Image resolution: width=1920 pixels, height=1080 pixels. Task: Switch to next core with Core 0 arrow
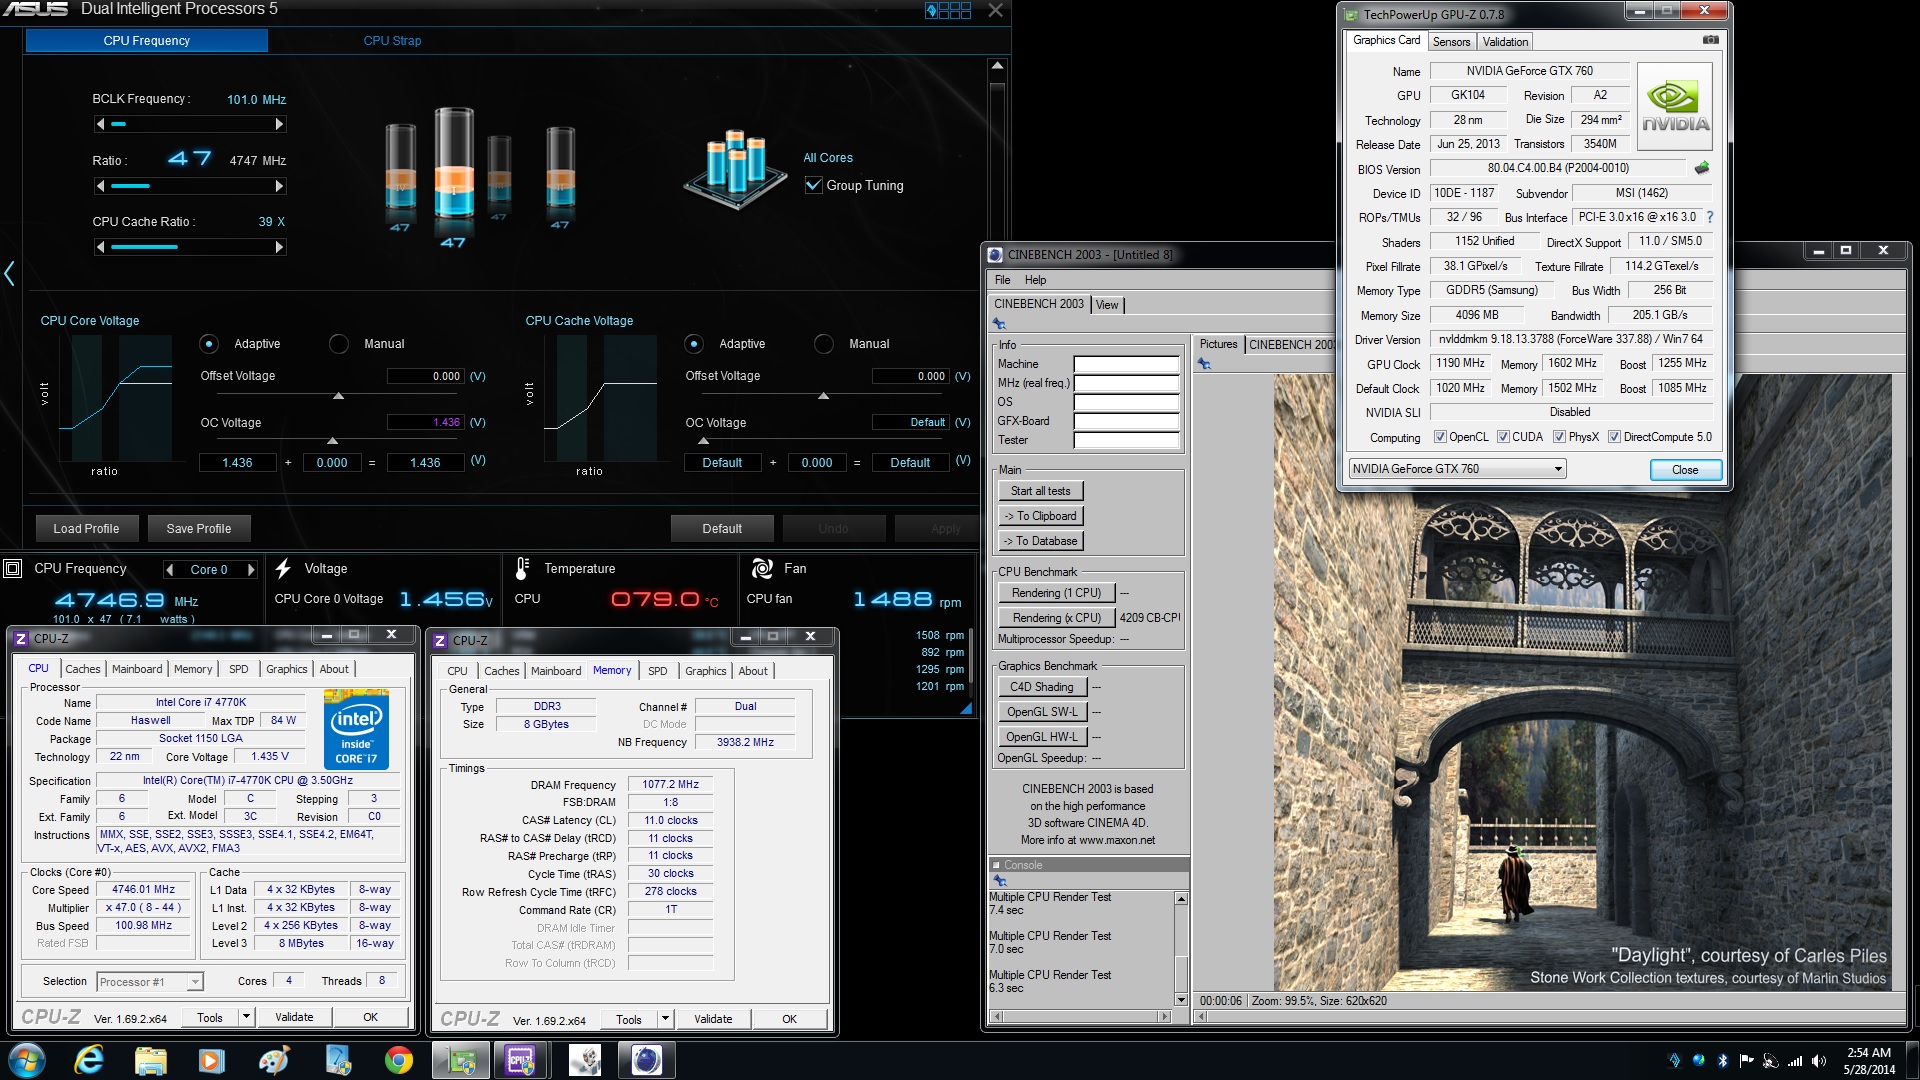pyautogui.click(x=251, y=570)
